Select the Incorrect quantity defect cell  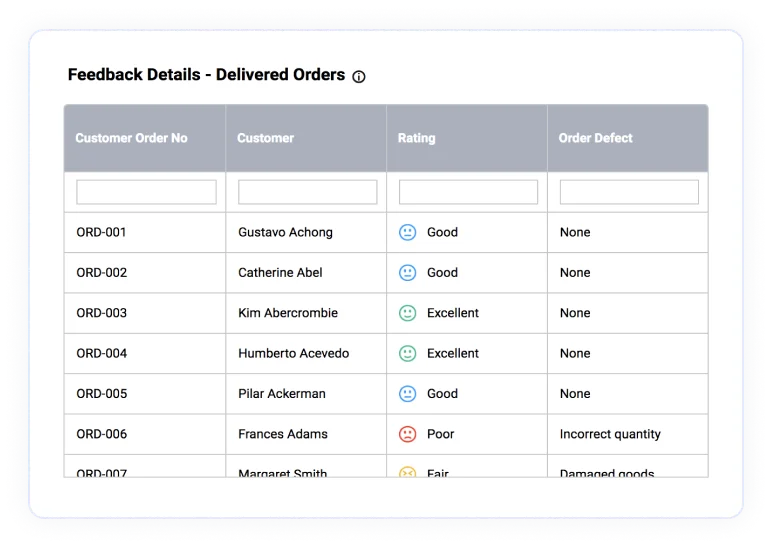(x=628, y=434)
